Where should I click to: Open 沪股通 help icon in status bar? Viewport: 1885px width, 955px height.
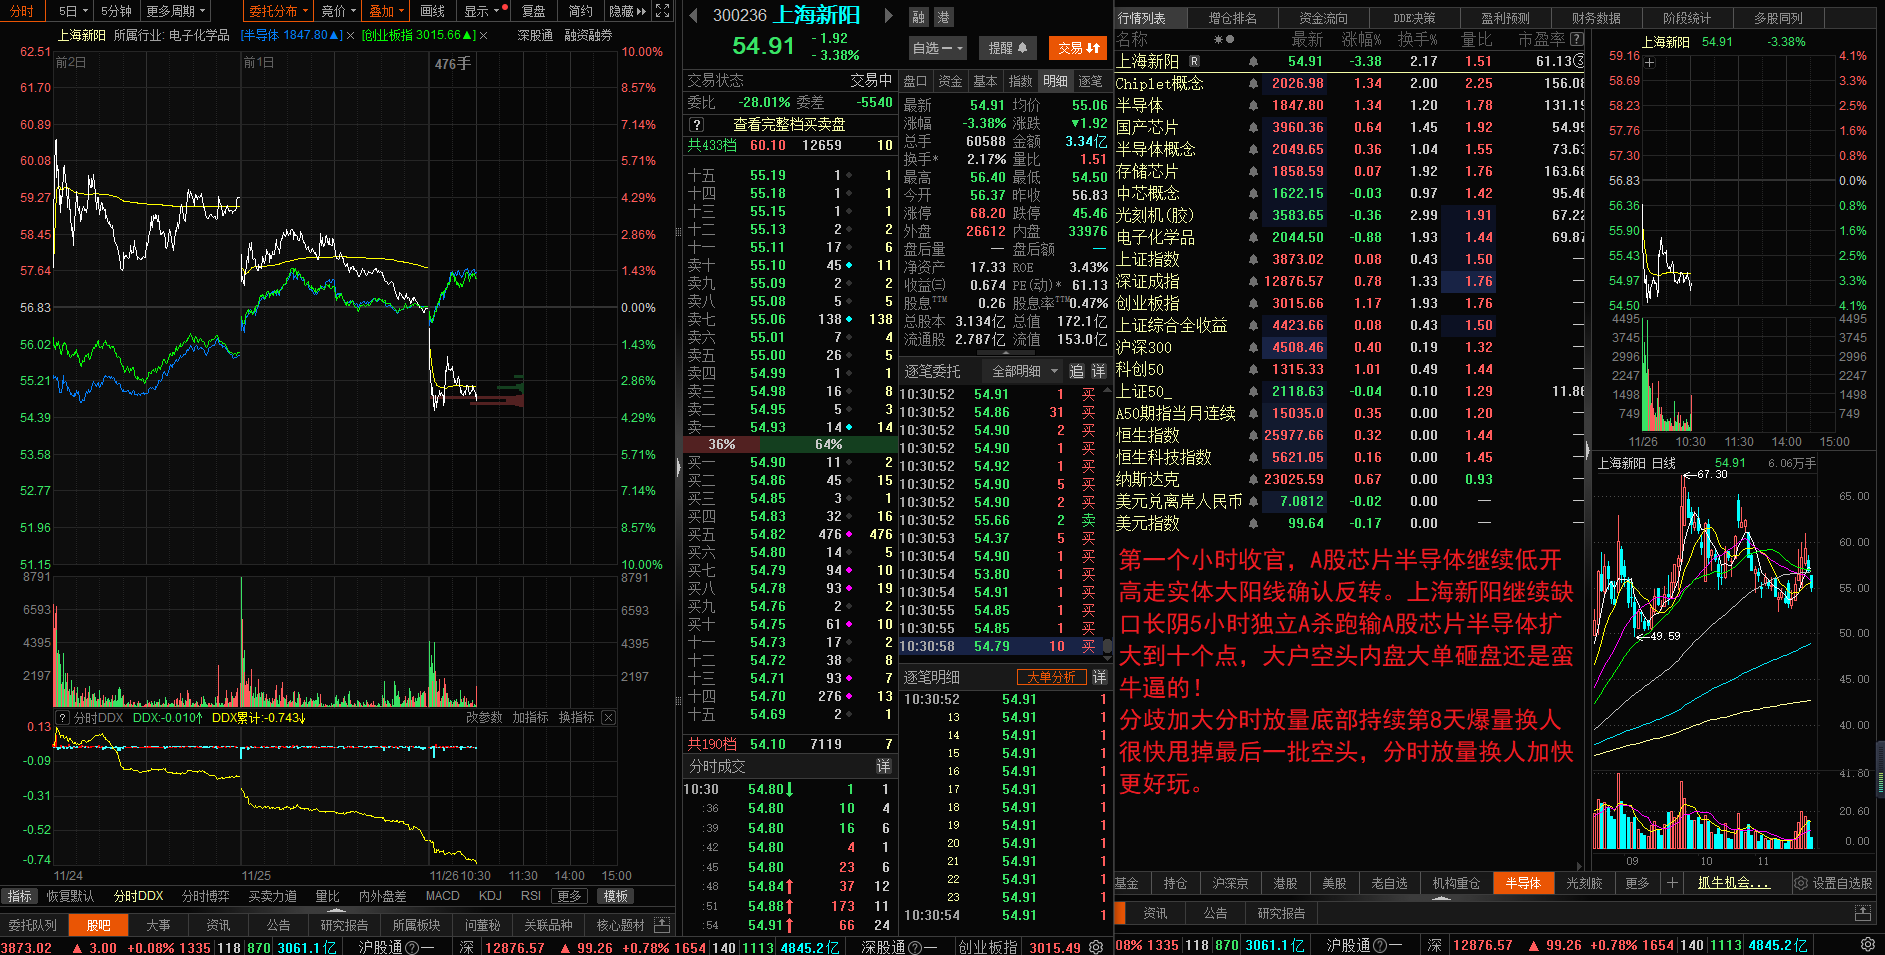(412, 946)
